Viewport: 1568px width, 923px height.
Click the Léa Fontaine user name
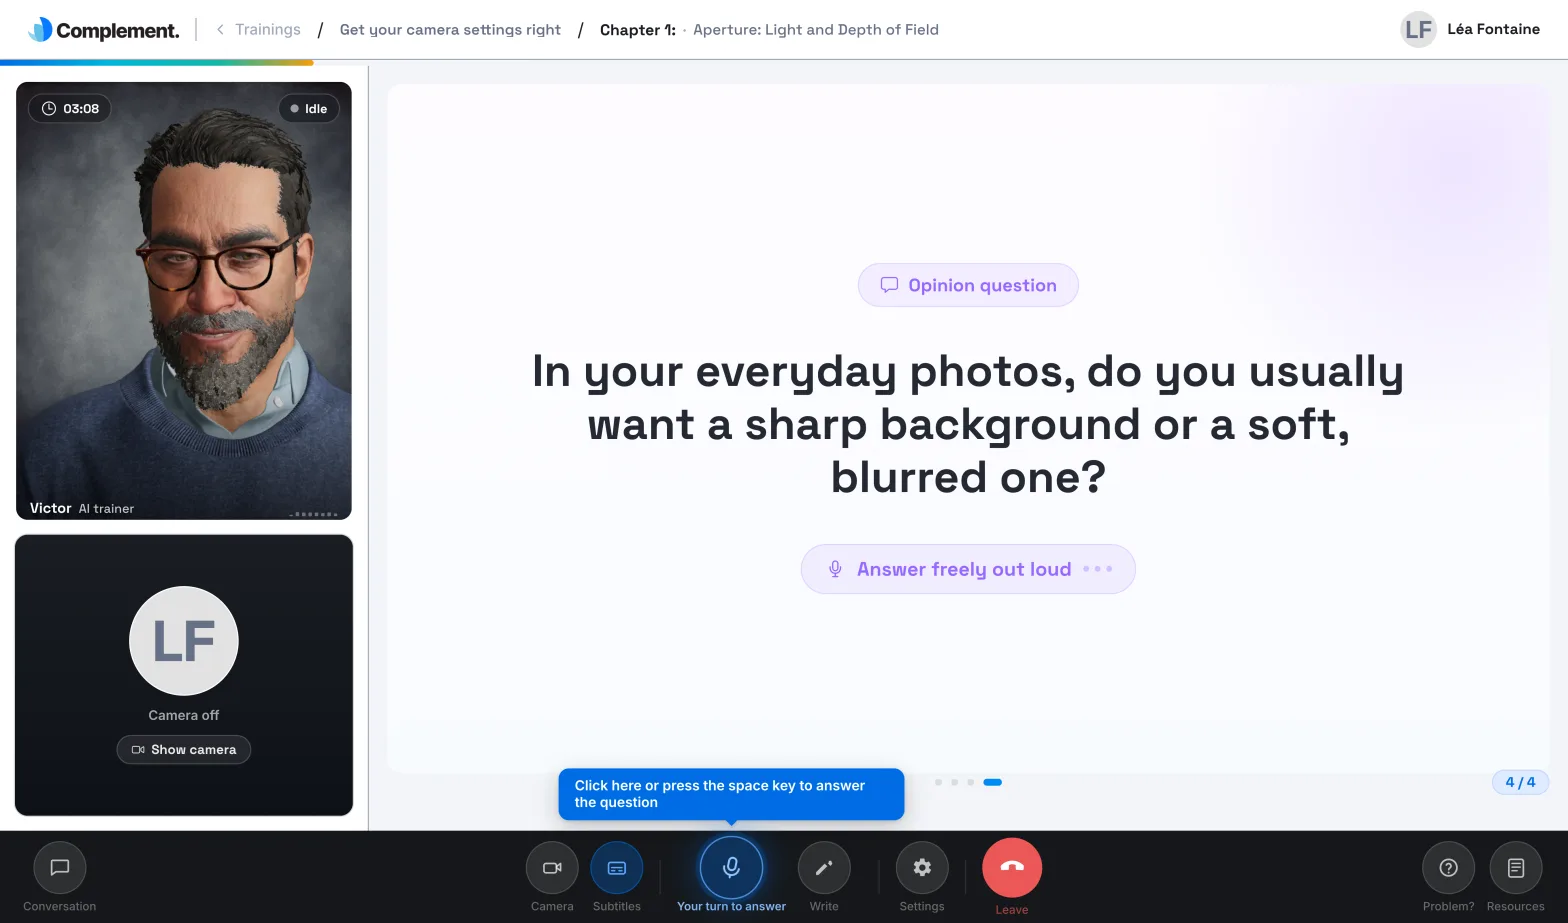coord(1493,30)
